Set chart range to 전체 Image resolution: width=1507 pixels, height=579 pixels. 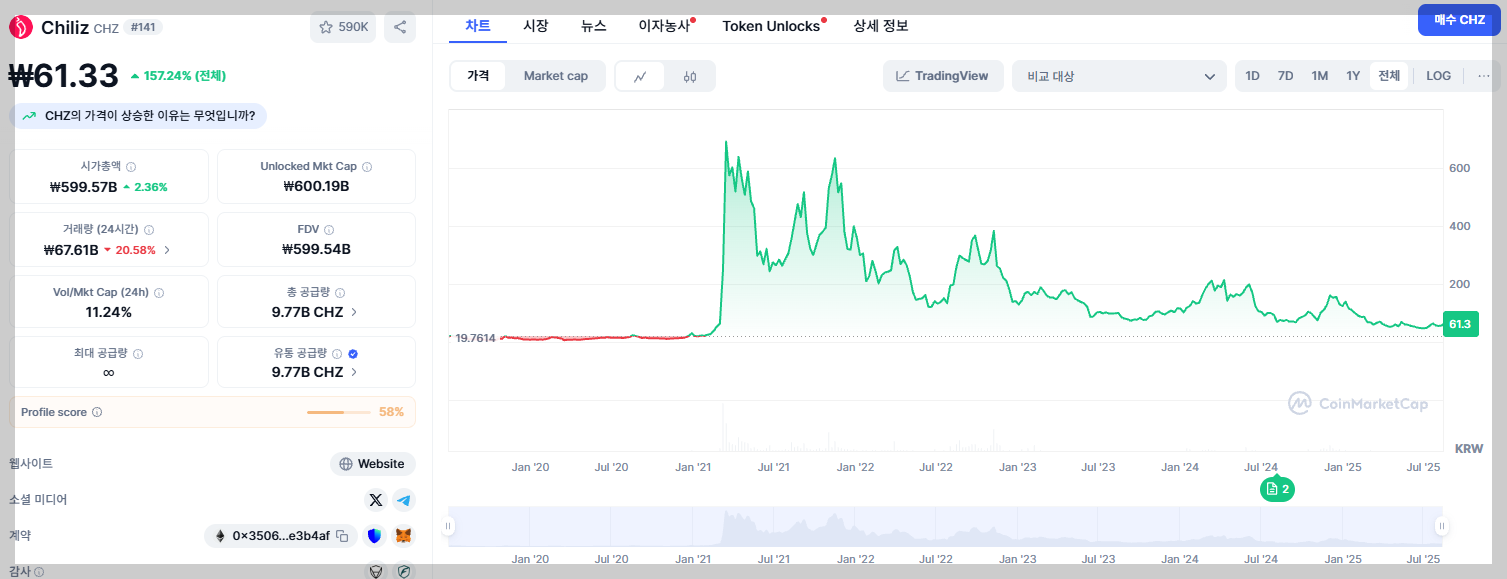point(1389,76)
